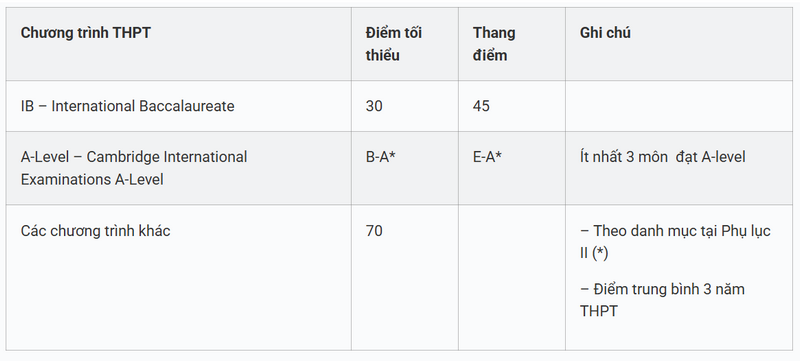Select 'Examinations A-Level' second line of text

tap(92, 179)
